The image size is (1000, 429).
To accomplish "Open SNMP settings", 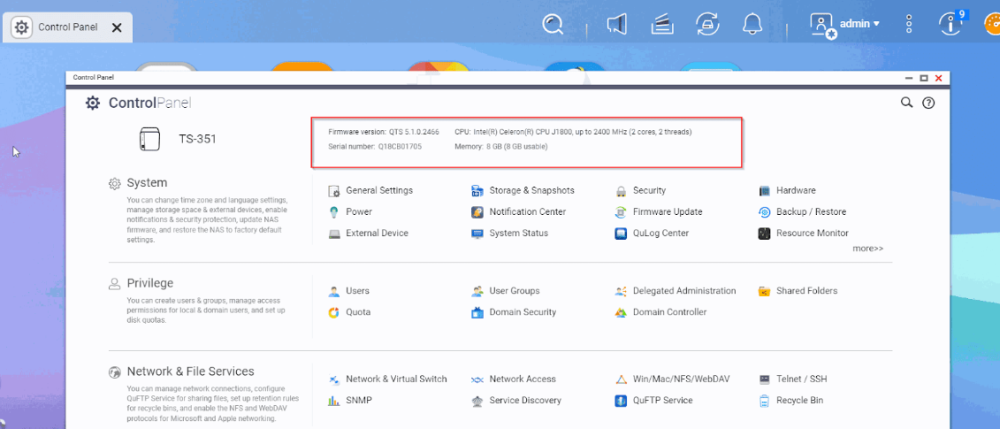I will point(350,400).
